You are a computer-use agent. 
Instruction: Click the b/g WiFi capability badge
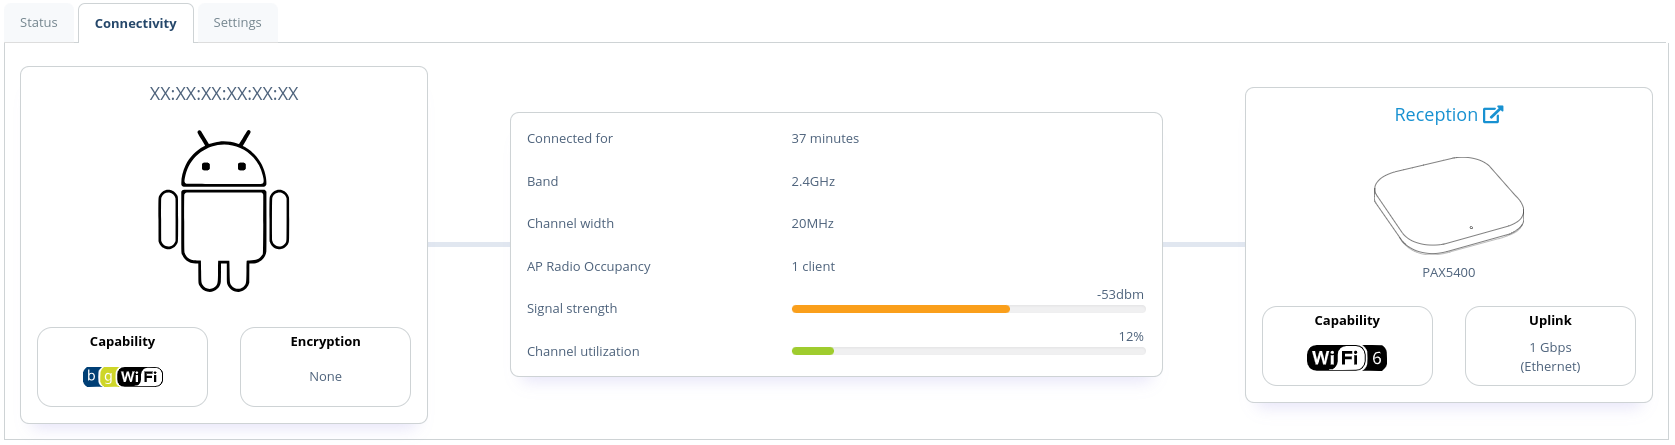[123, 377]
